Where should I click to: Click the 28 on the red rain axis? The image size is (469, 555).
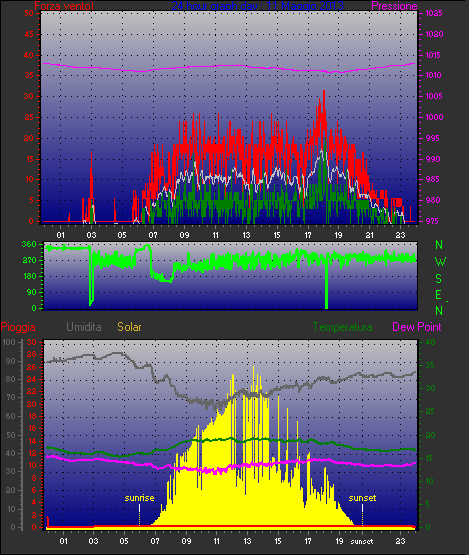(32, 355)
